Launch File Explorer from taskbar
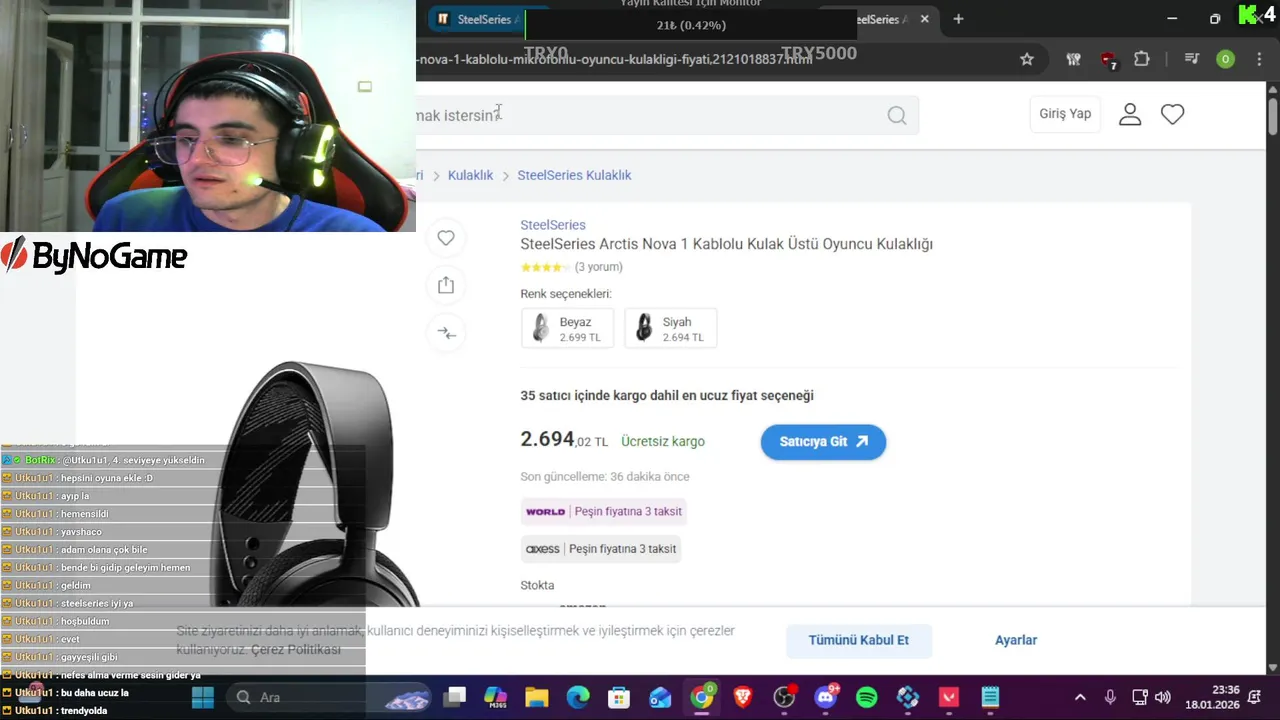The width and height of the screenshot is (1280, 720). (537, 697)
